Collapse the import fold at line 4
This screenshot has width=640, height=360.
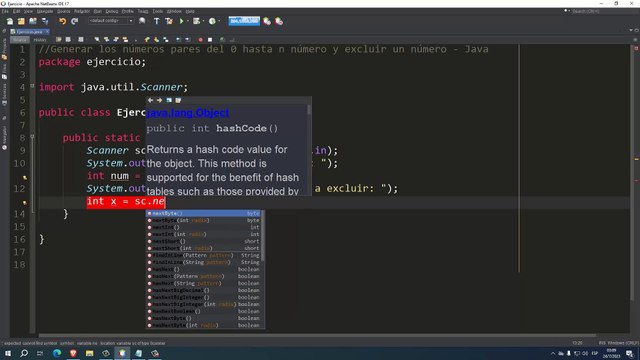click(x=32, y=86)
